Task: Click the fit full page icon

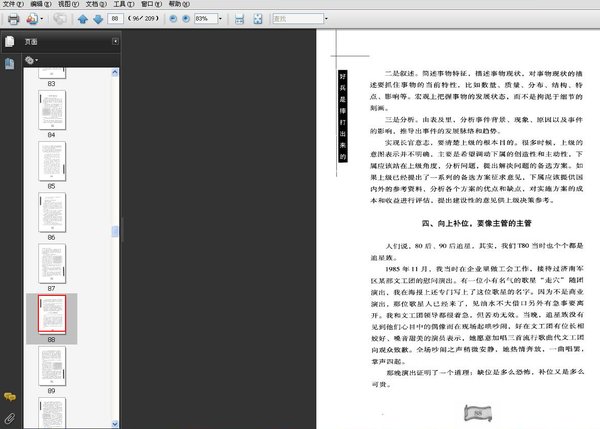Action: 258,19
